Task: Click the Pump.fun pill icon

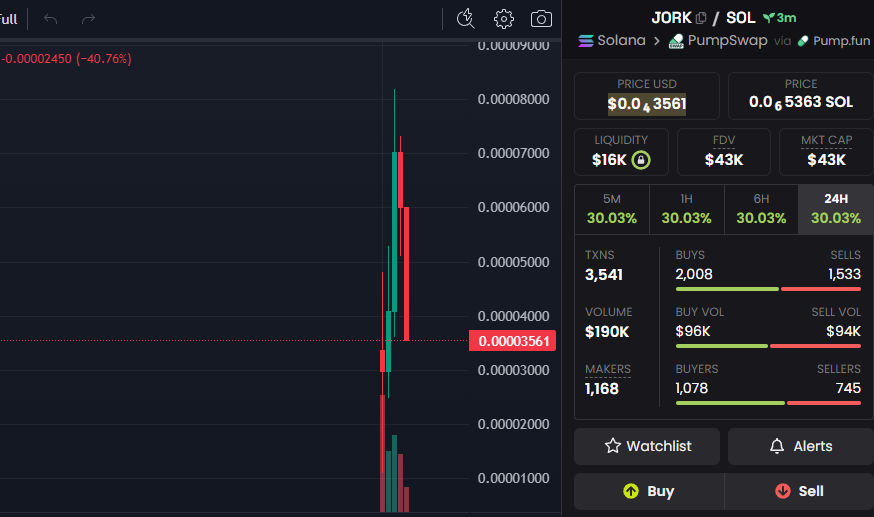Action: (x=803, y=41)
